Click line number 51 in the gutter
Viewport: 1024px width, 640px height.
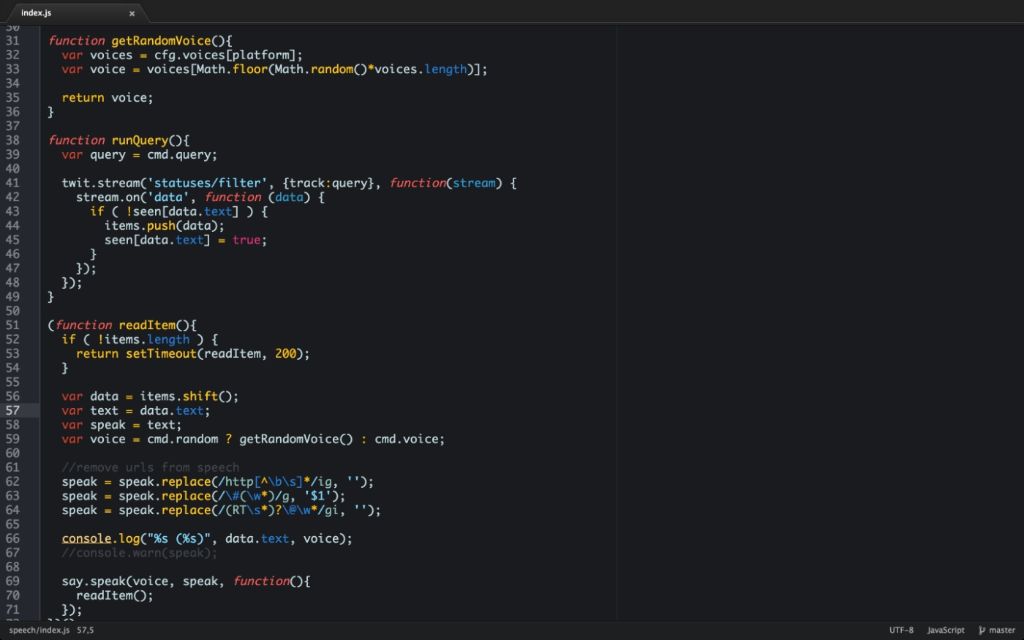tap(13, 325)
